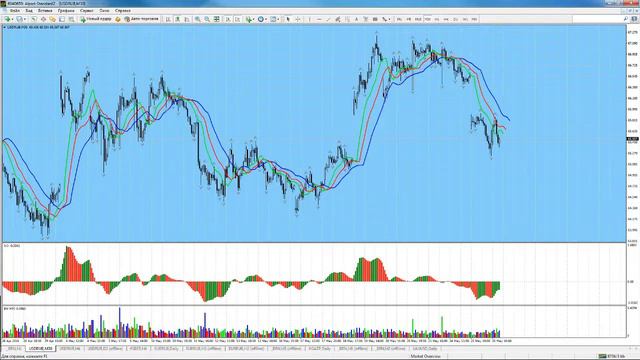Click the magnifier search icon
Image resolution: width=640 pixels, height=360 pixels.
point(626,19)
